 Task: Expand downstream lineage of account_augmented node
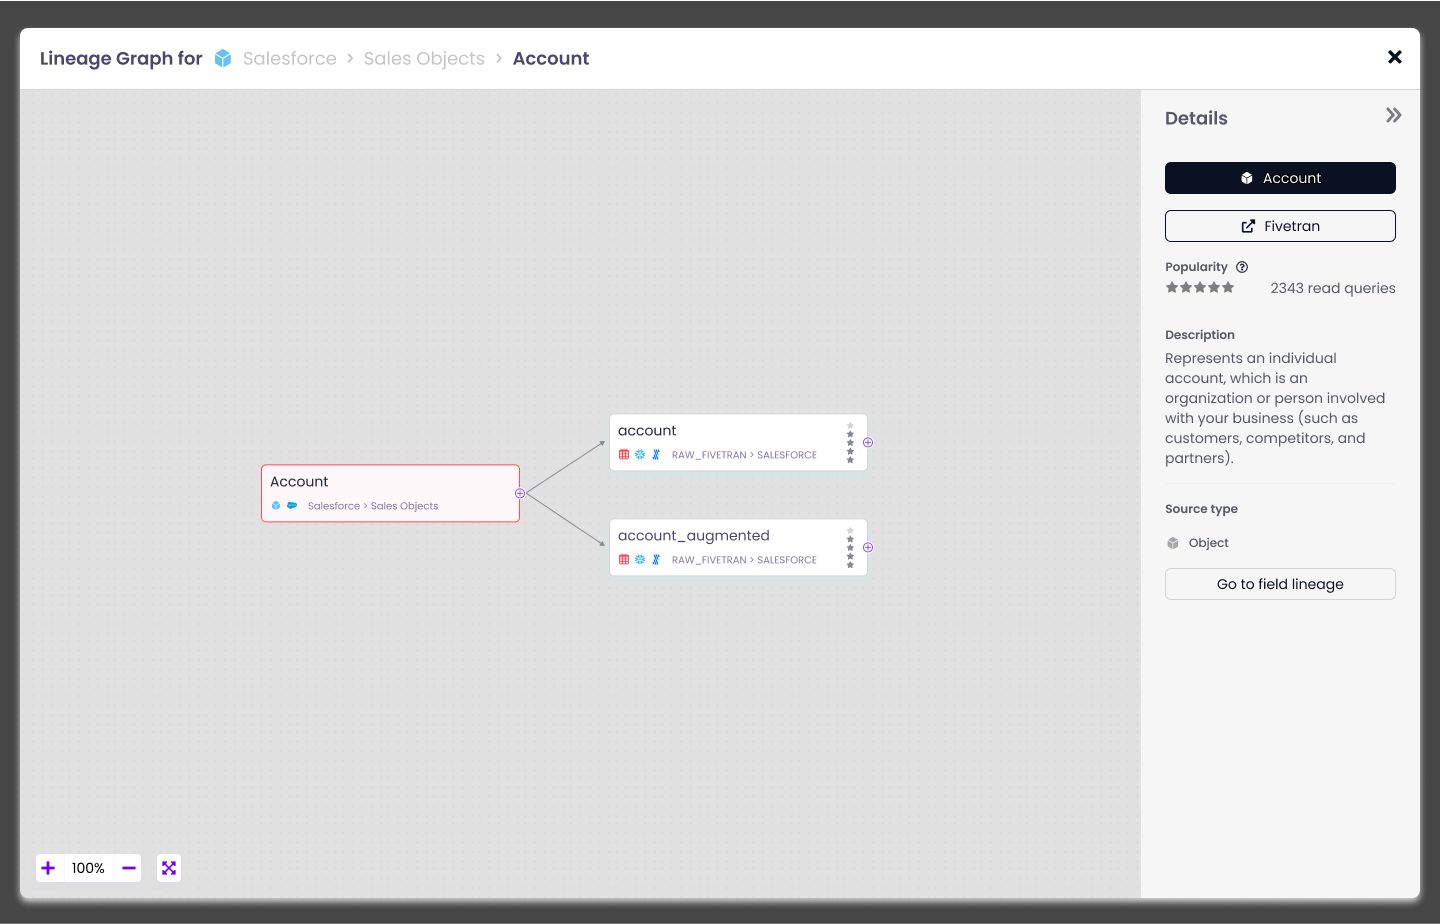(868, 547)
